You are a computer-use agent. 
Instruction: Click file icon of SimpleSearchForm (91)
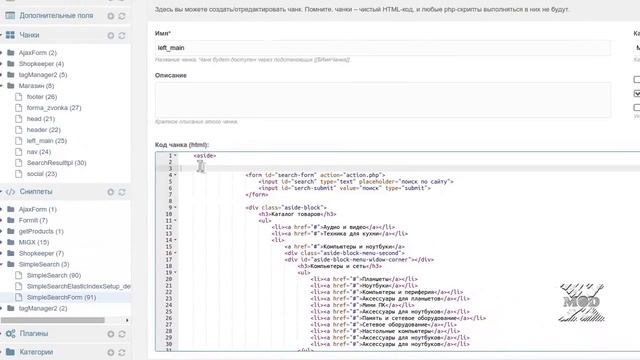18,297
